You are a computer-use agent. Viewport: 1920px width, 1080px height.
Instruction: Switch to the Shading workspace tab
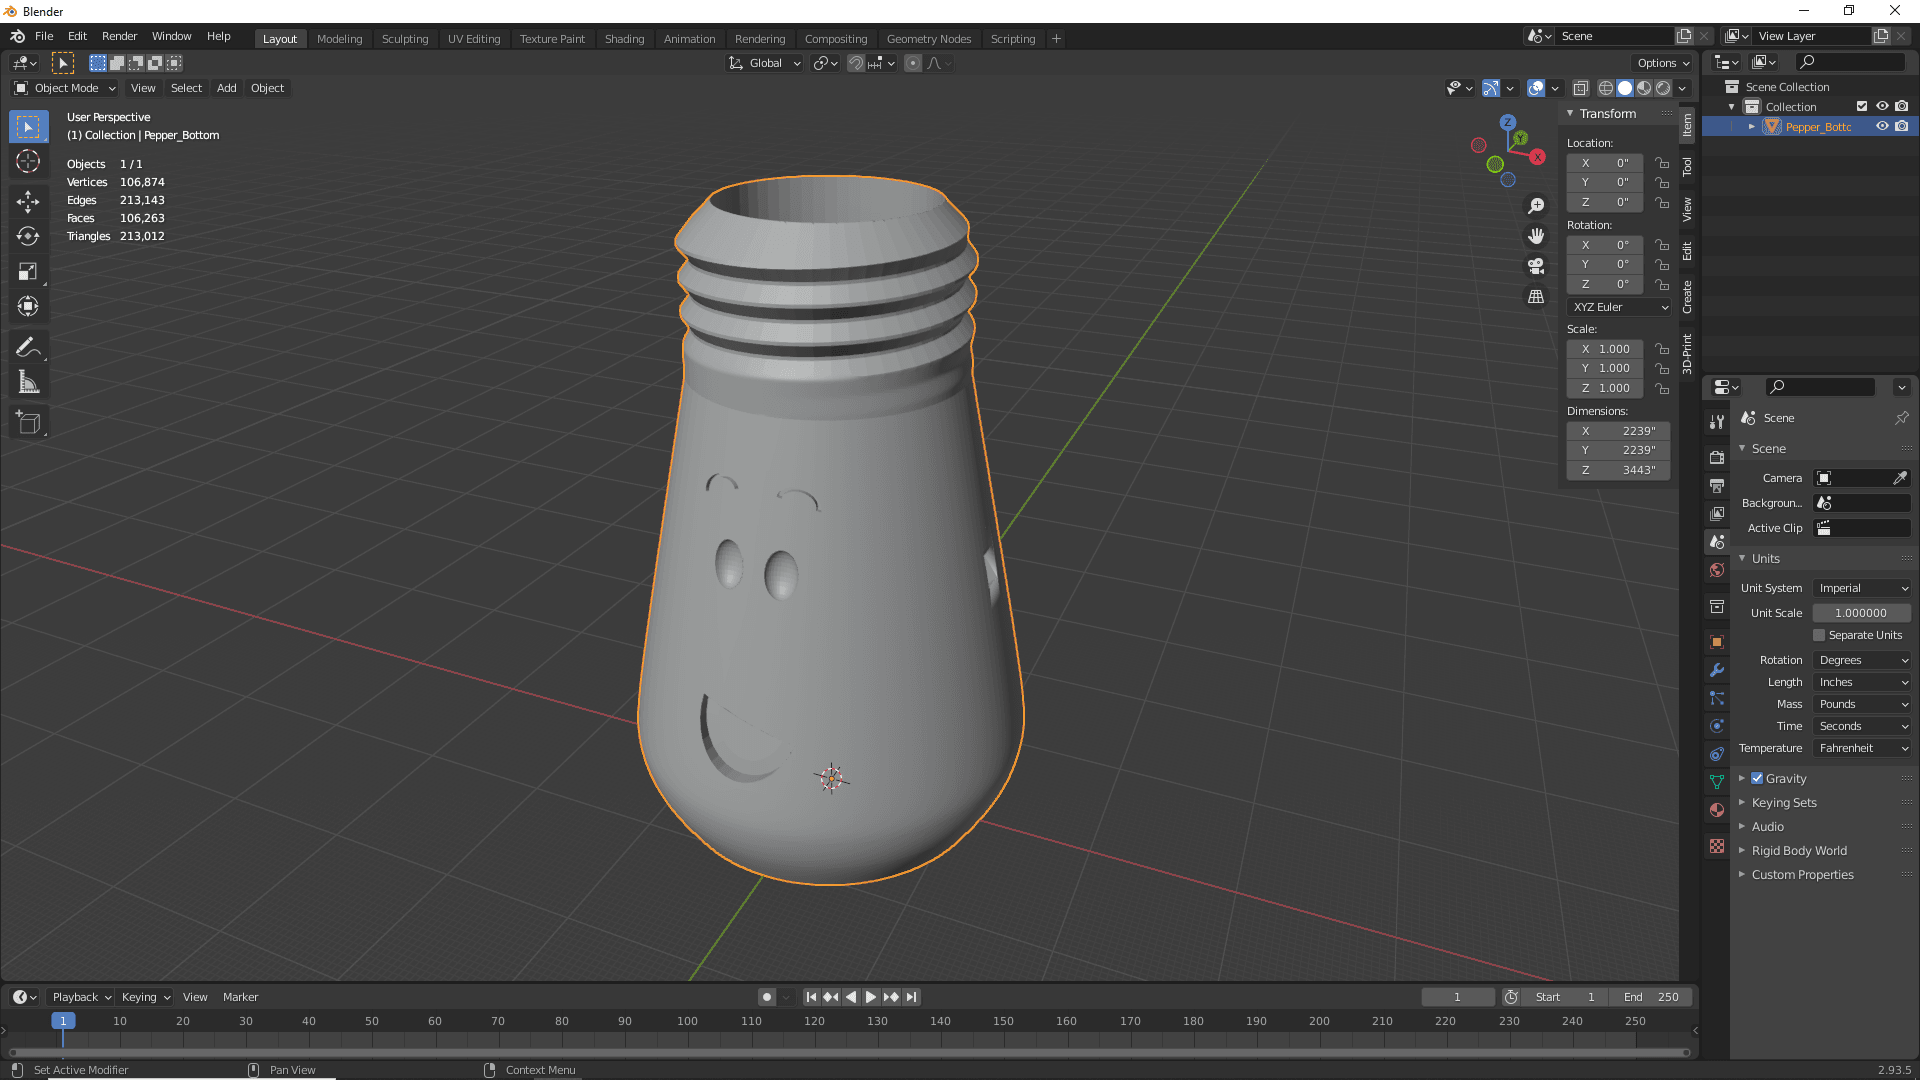pyautogui.click(x=624, y=39)
